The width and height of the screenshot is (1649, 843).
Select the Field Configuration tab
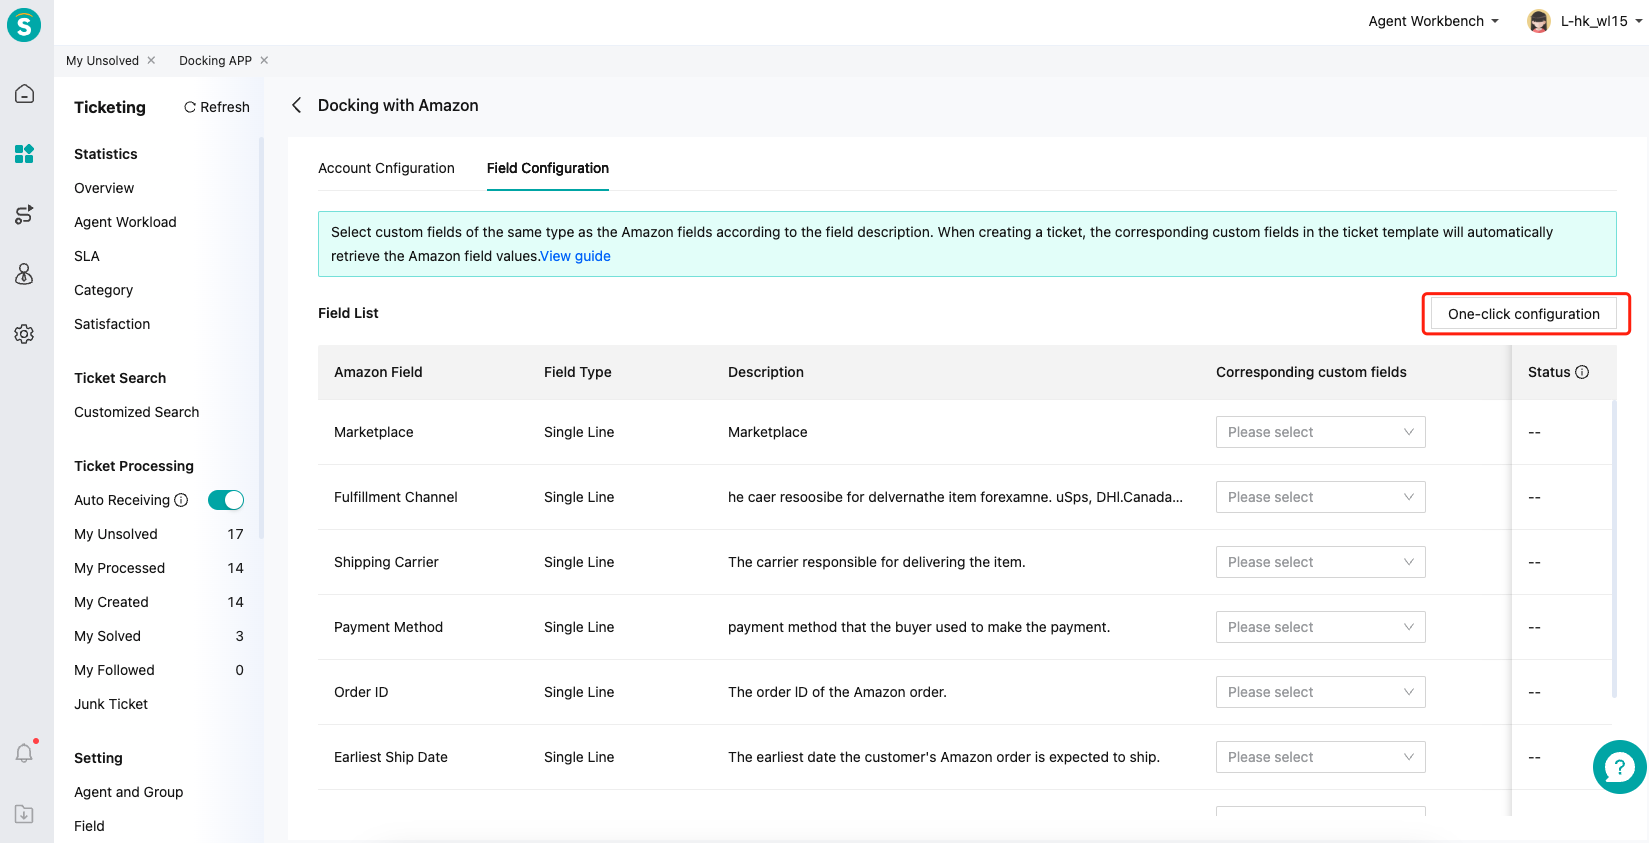[548, 168]
